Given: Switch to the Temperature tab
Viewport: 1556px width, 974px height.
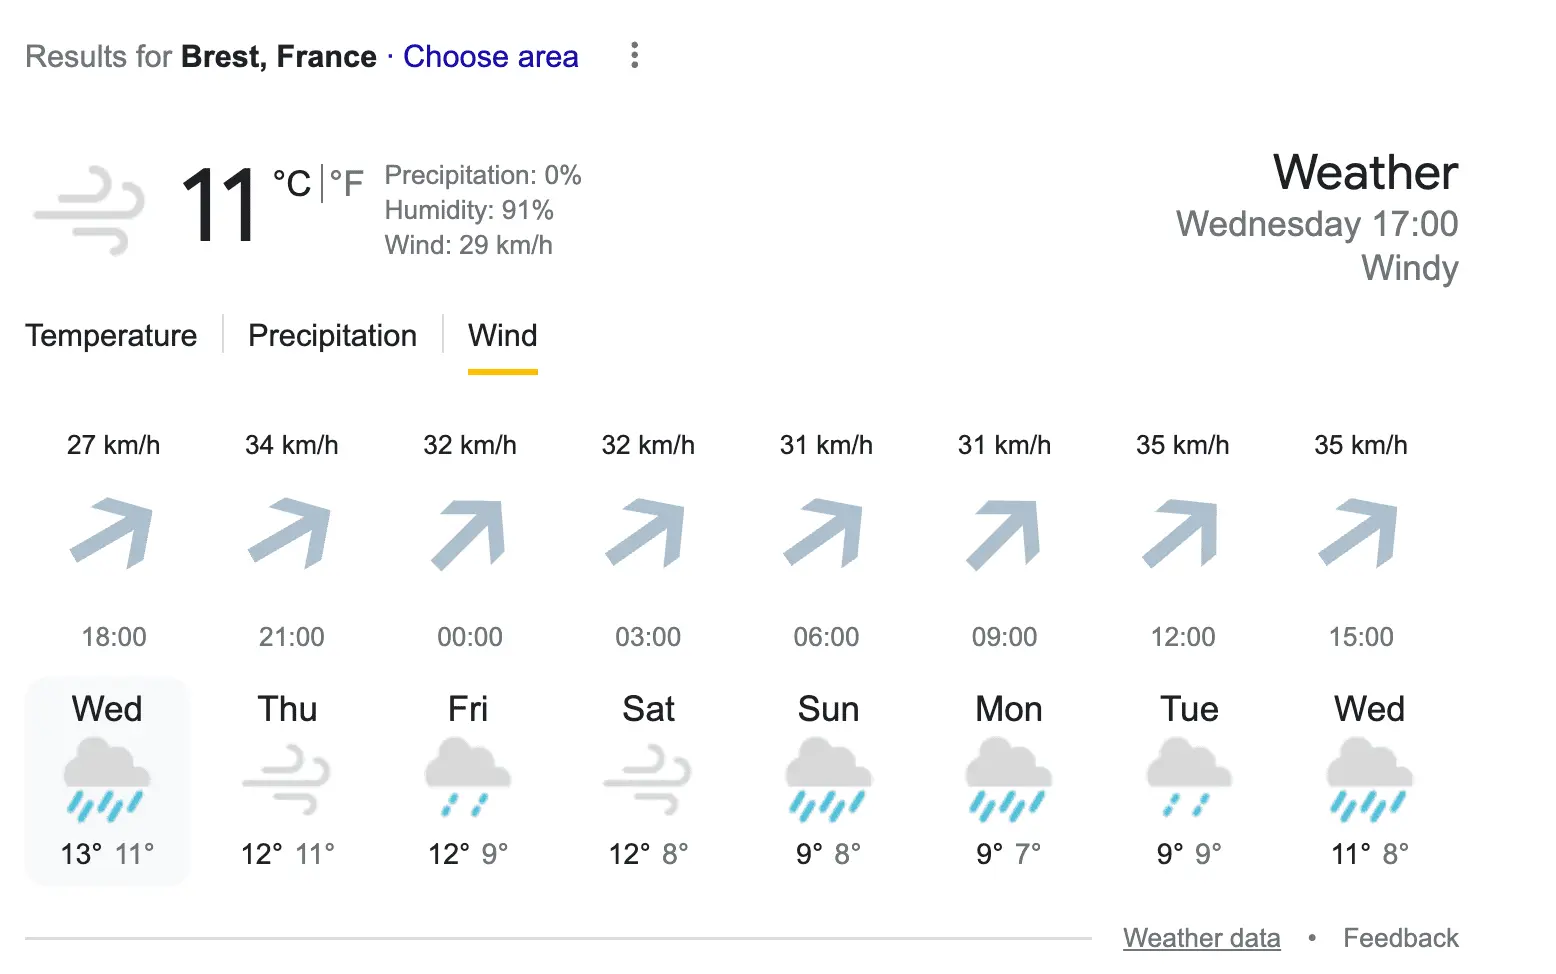Looking at the screenshot, I should (x=111, y=336).
